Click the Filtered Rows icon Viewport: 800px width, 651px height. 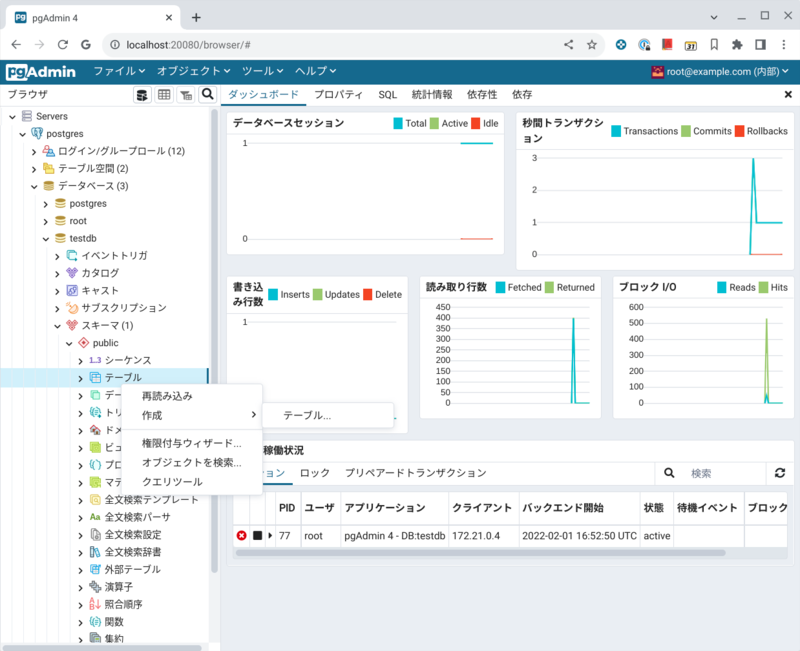pos(186,95)
